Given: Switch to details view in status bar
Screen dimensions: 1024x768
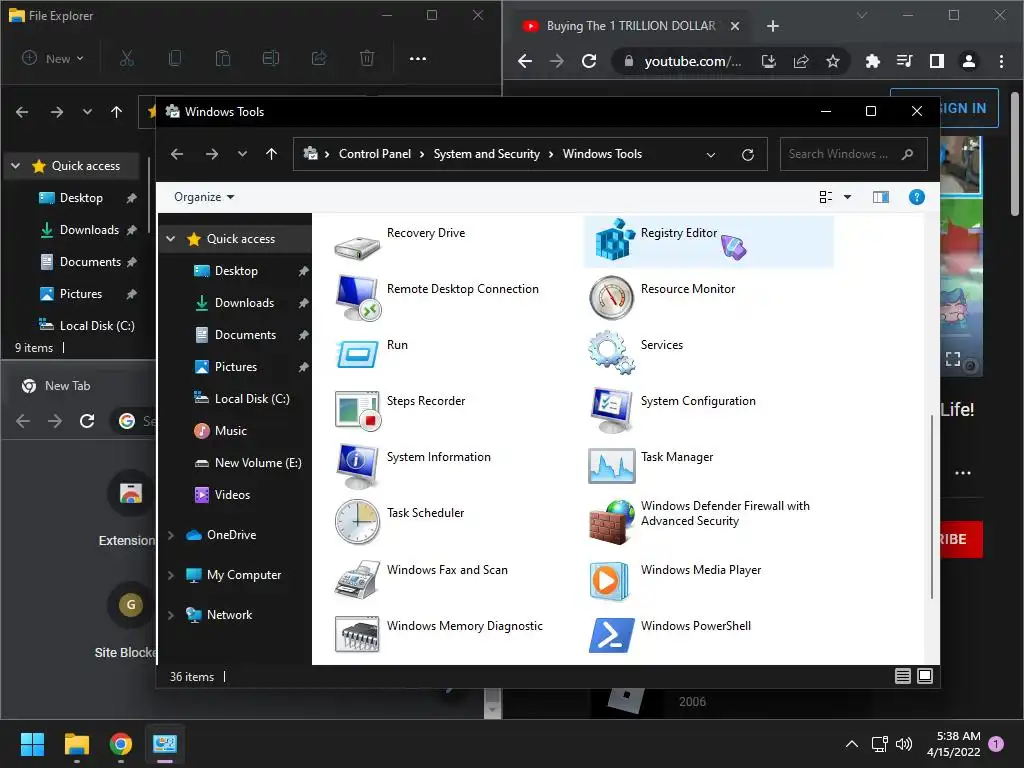Looking at the screenshot, I should (903, 676).
